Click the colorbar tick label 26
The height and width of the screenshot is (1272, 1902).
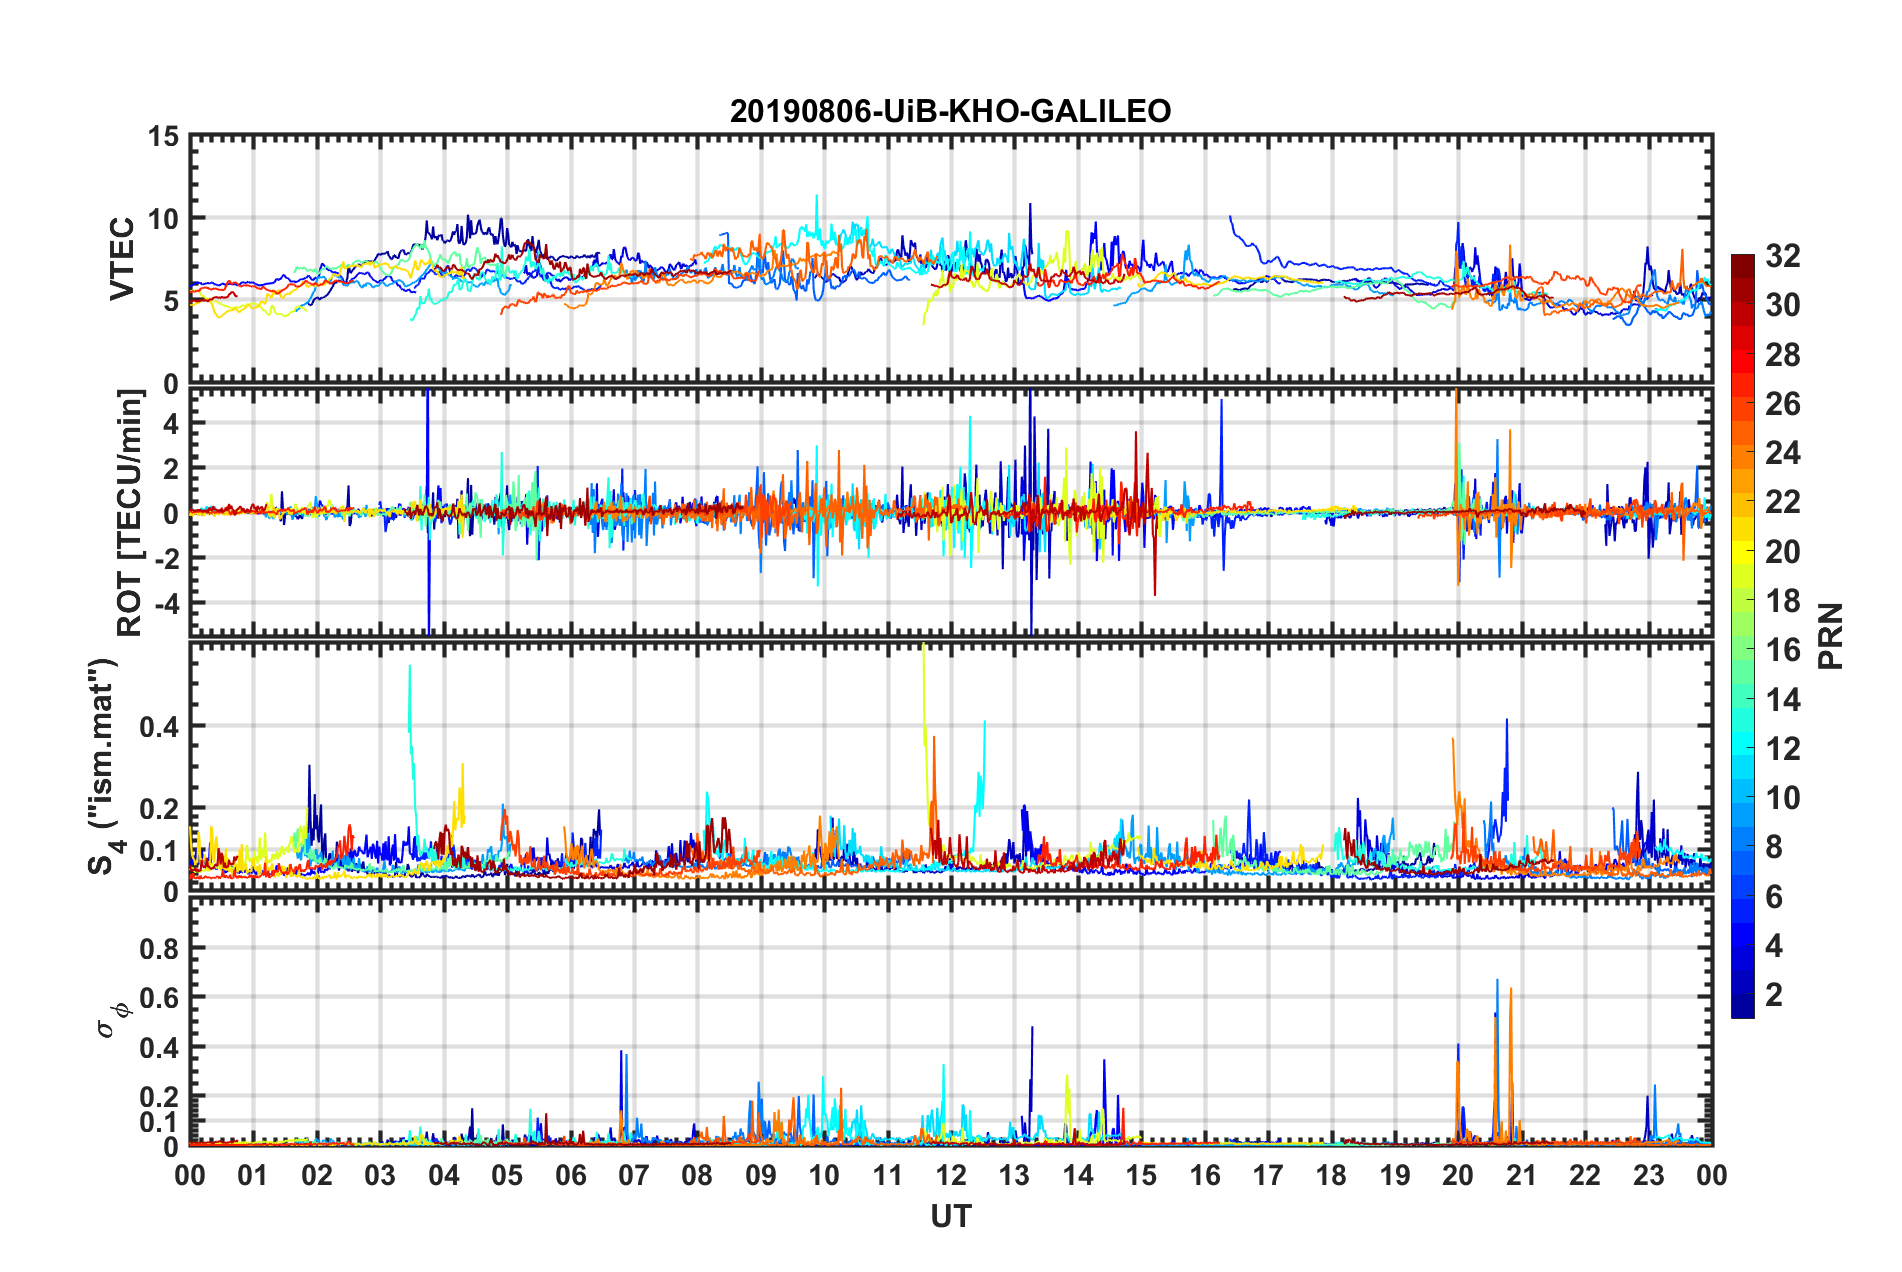(x=1782, y=404)
